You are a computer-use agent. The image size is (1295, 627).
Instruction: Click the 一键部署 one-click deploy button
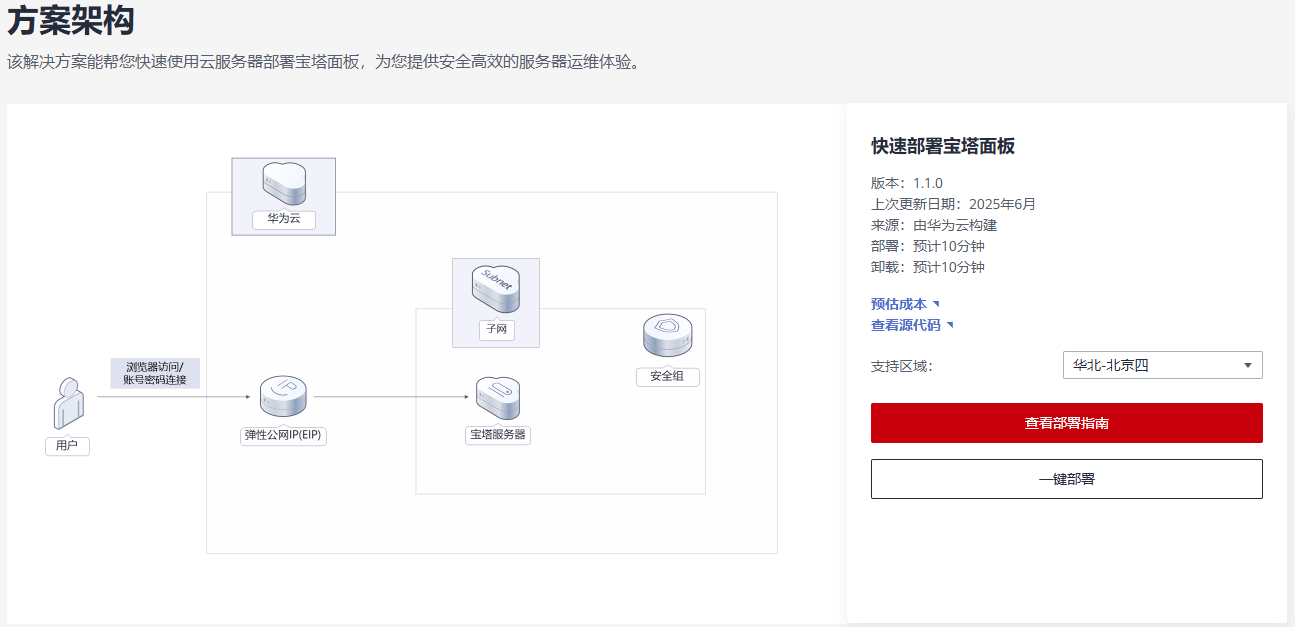click(x=1066, y=479)
